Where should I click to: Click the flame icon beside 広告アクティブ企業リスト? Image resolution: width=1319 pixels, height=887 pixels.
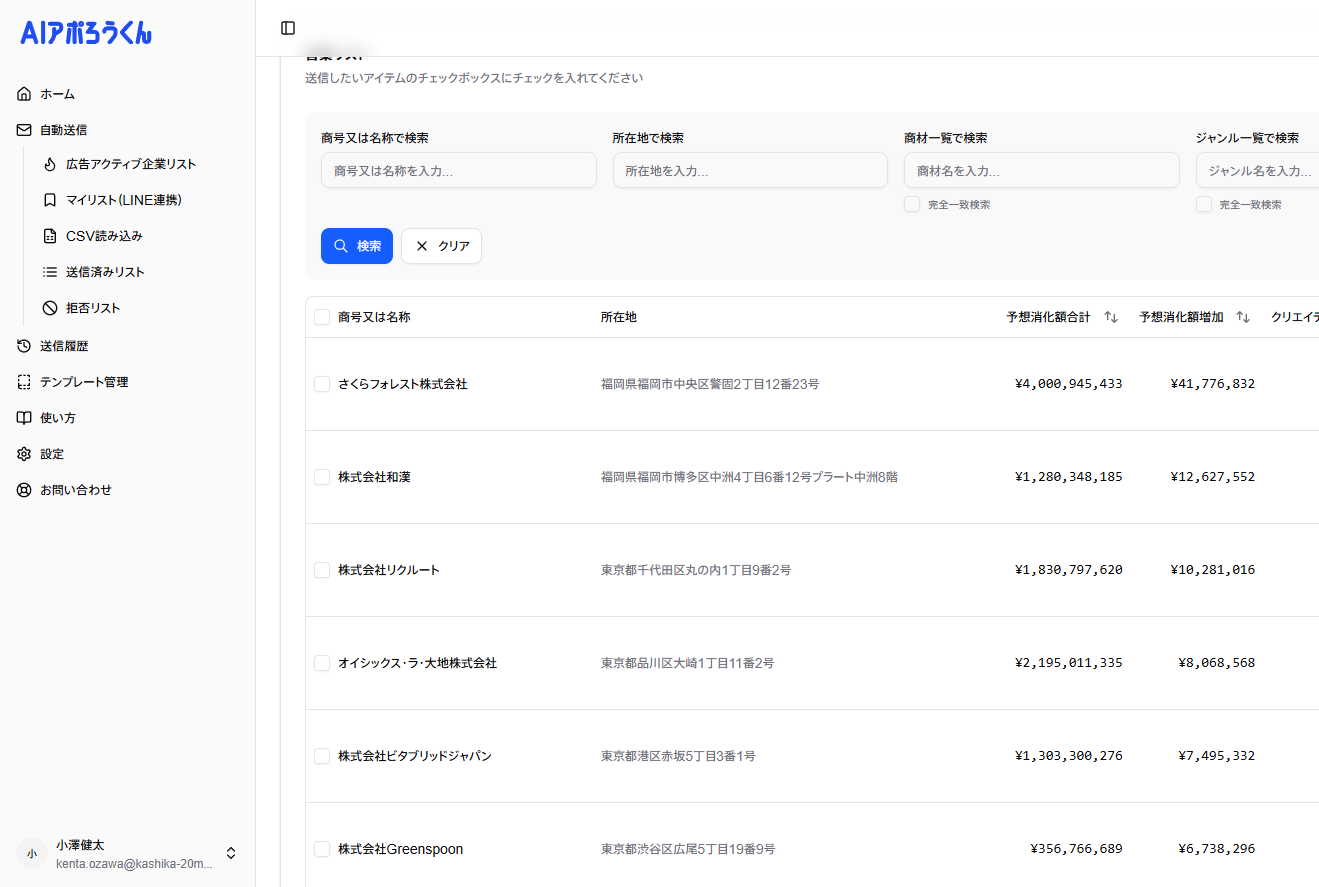(49, 164)
